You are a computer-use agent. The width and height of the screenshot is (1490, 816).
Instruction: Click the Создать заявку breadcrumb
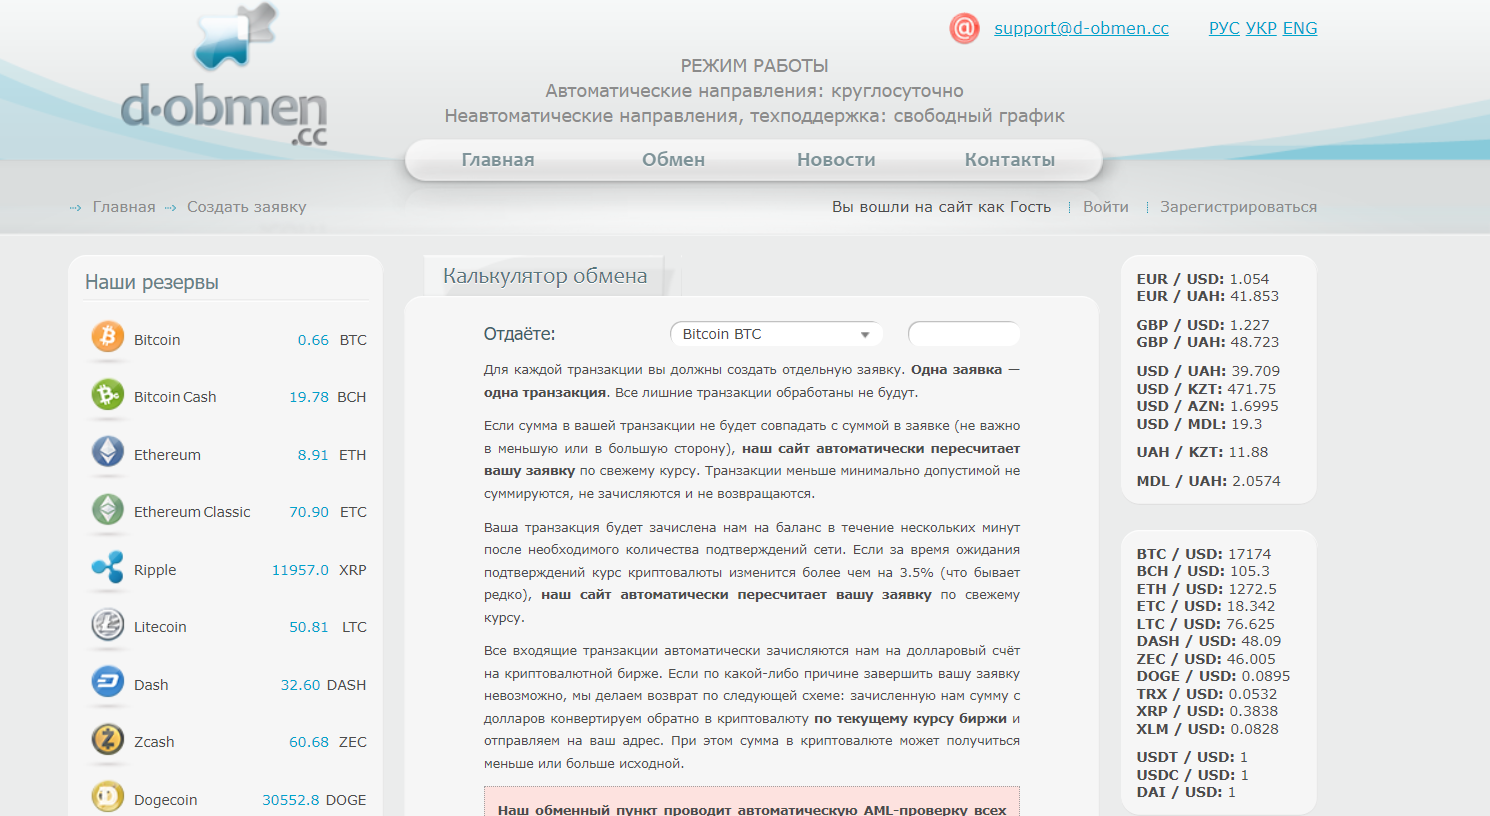[247, 207]
